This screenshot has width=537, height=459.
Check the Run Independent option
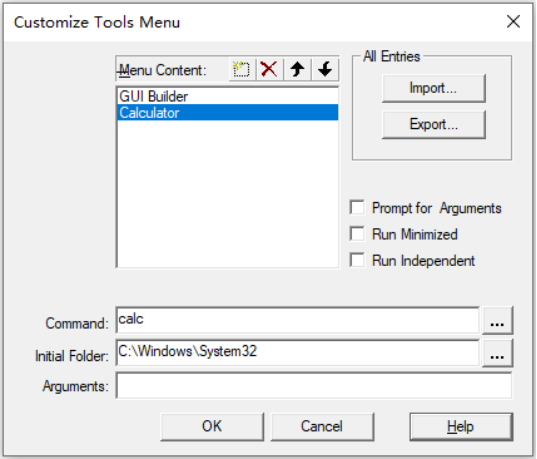coord(357,260)
